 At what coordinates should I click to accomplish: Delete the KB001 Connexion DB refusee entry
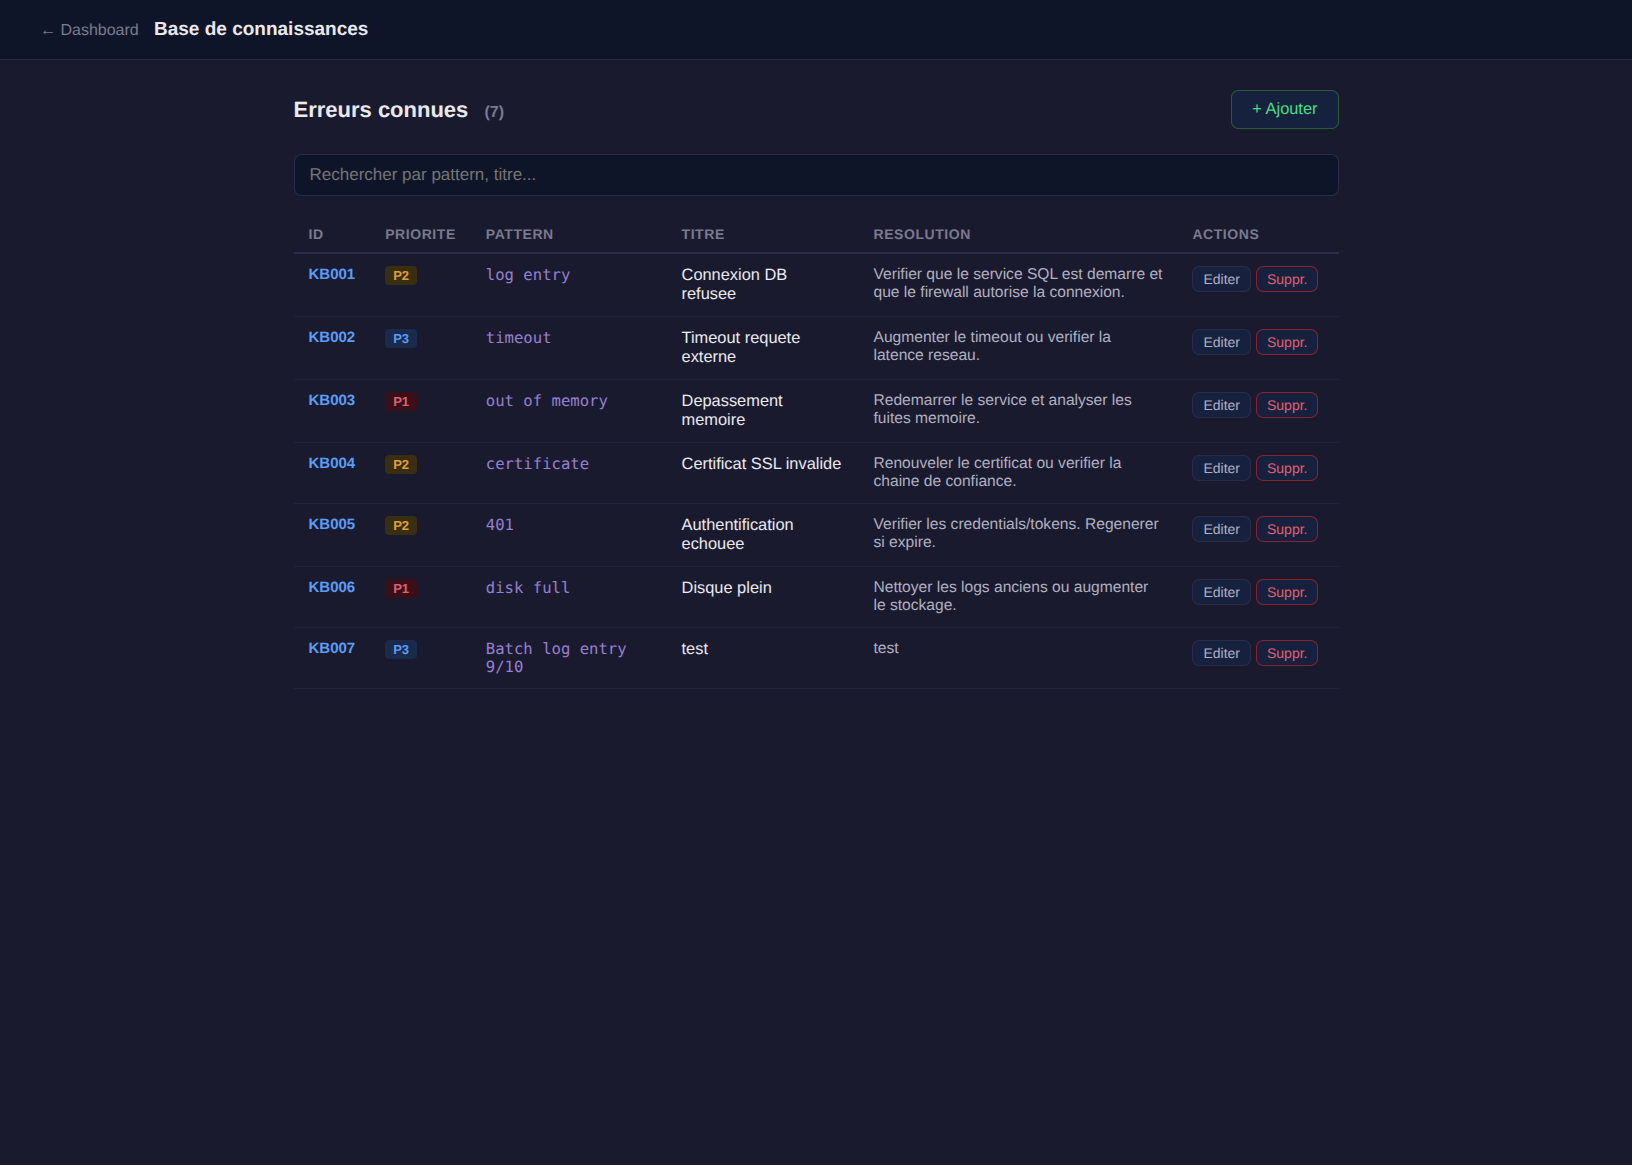(x=1286, y=279)
